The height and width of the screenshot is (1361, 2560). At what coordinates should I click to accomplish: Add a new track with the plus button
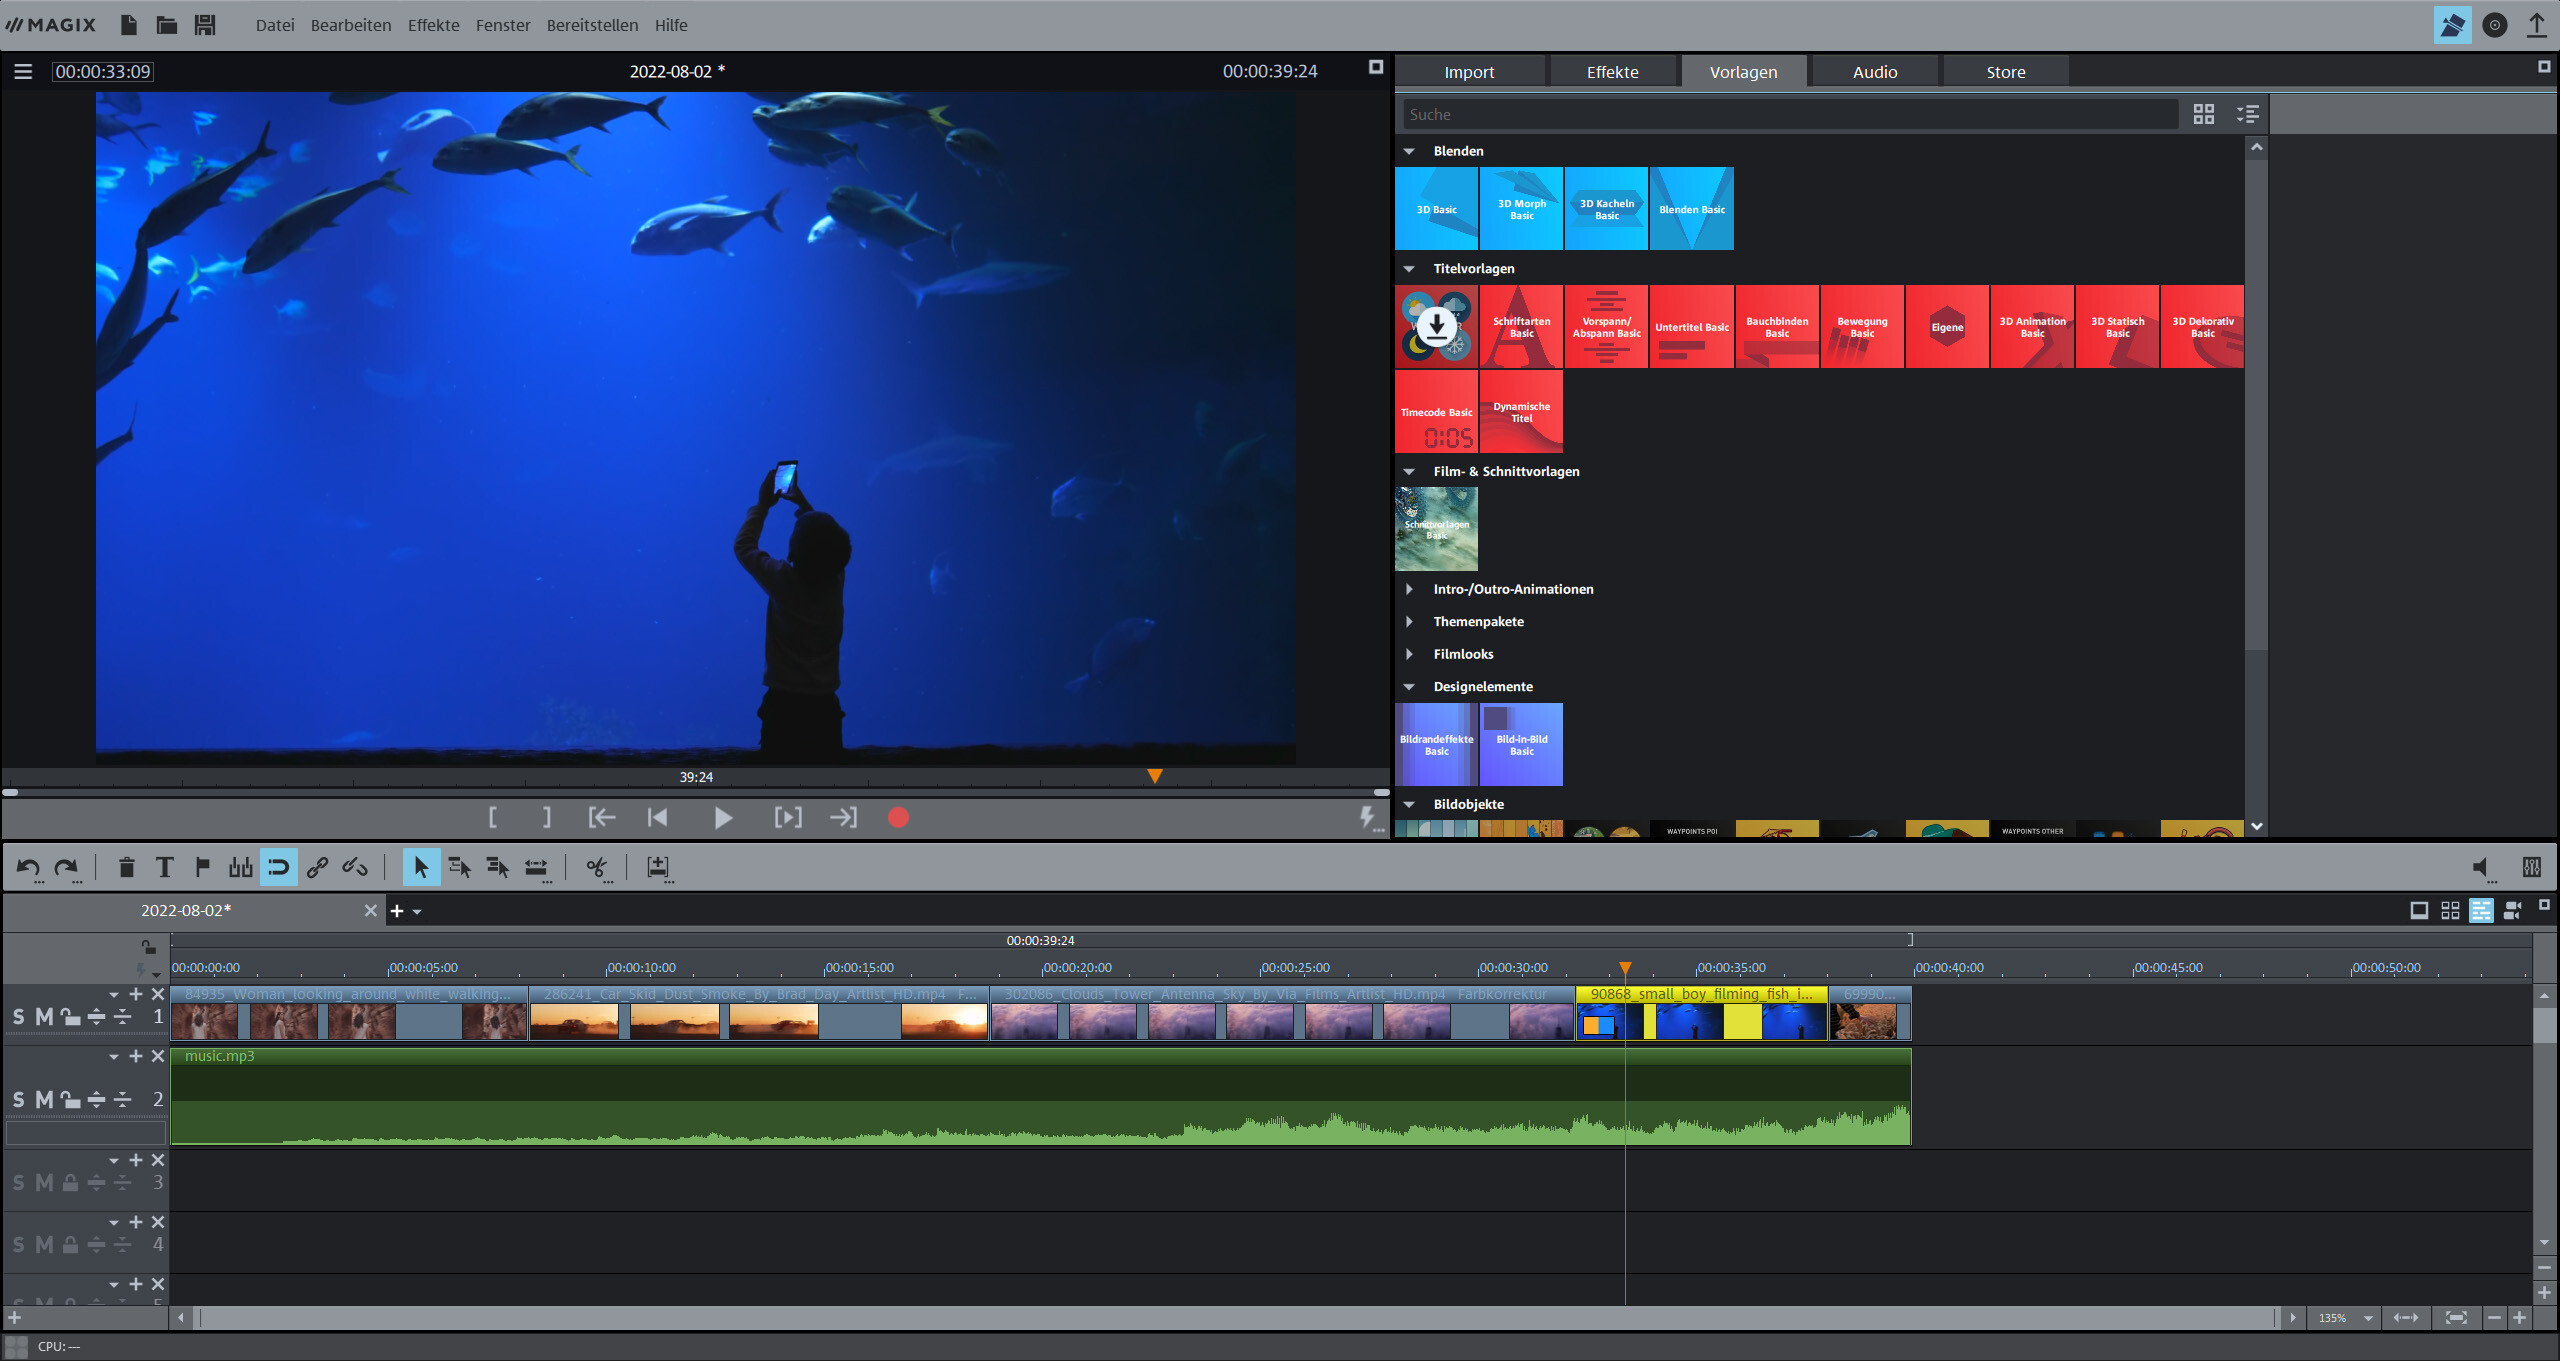pos(16,1318)
